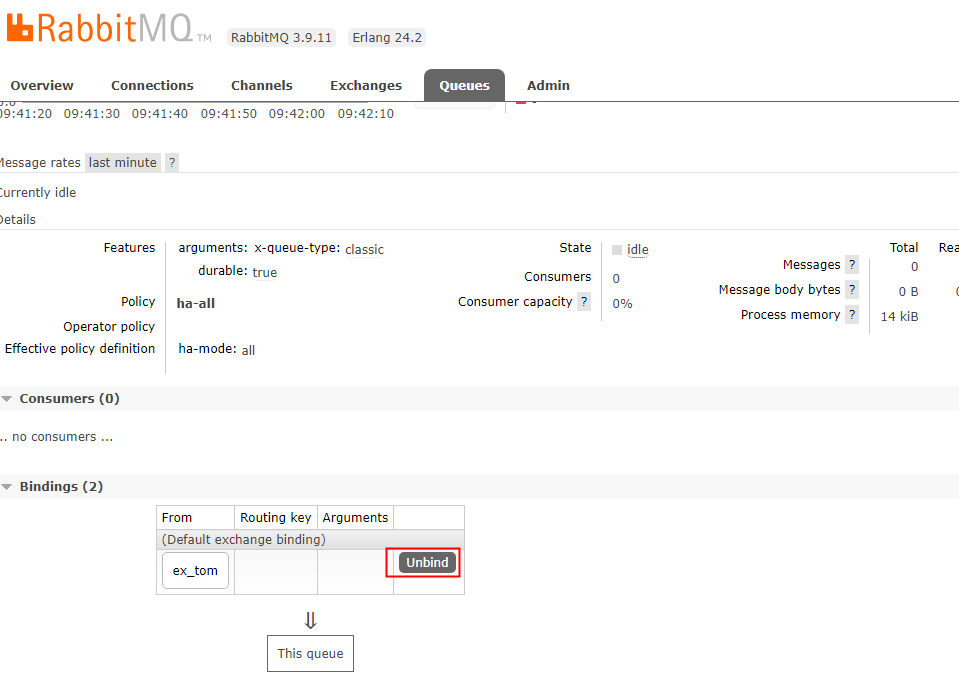Open help for Message rates

[172, 163]
